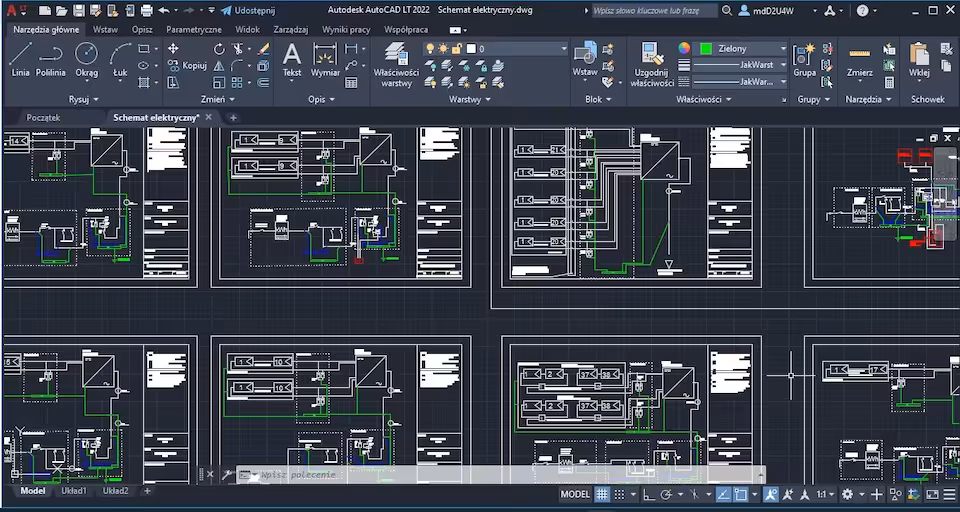Click the keyword search input field
This screenshot has width=960, height=512.
(x=654, y=10)
